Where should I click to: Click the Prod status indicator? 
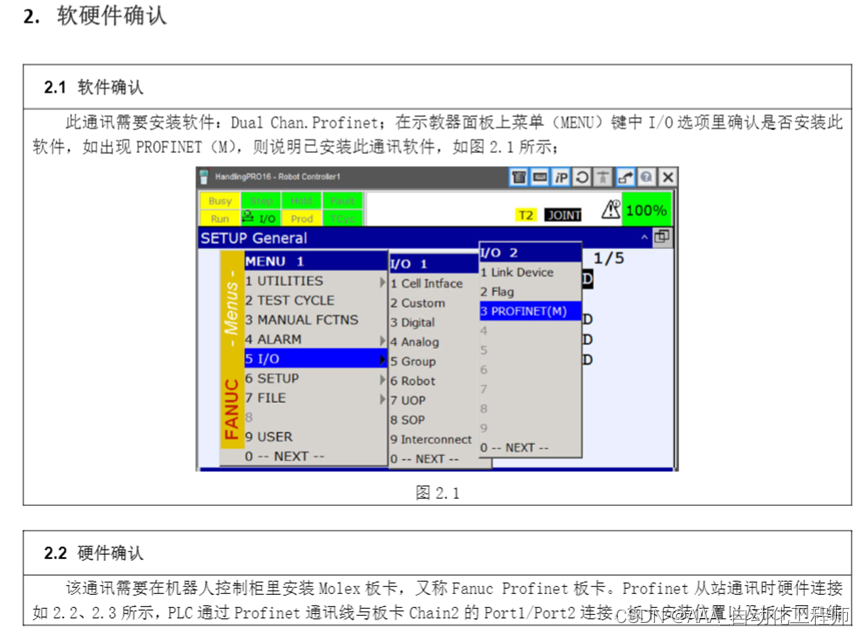(x=302, y=218)
